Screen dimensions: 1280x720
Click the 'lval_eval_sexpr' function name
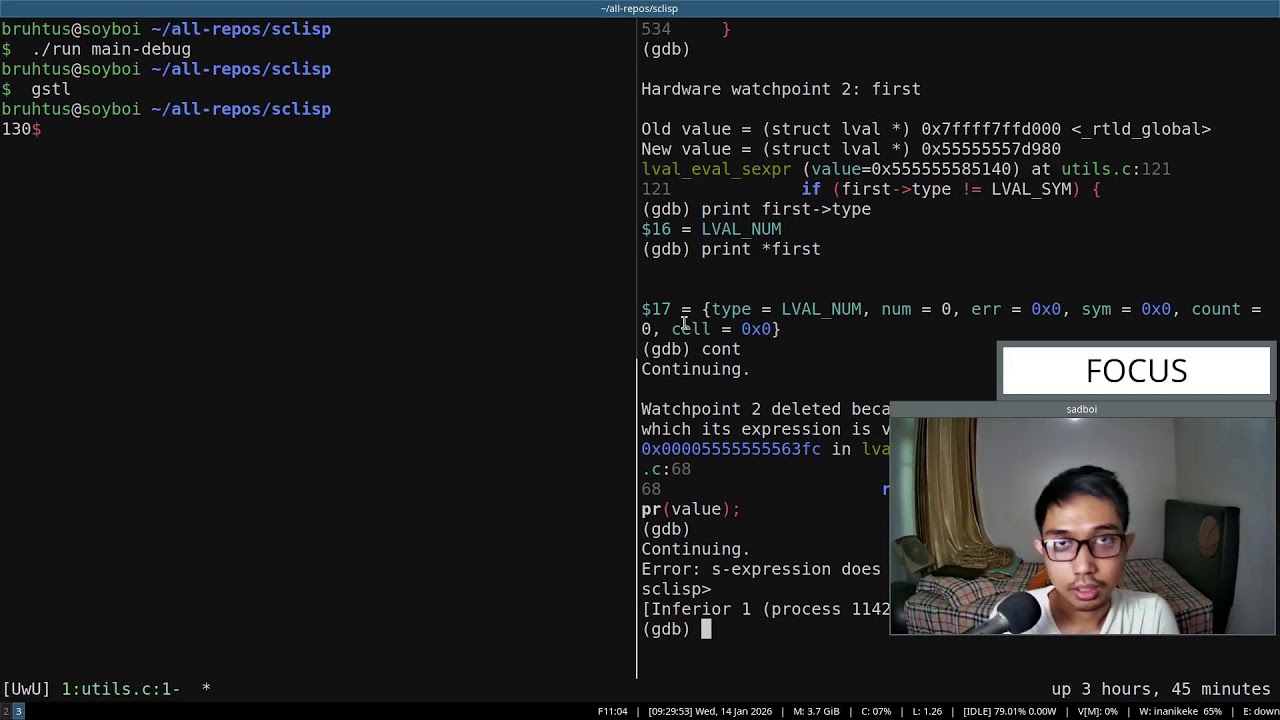pyautogui.click(x=716, y=169)
